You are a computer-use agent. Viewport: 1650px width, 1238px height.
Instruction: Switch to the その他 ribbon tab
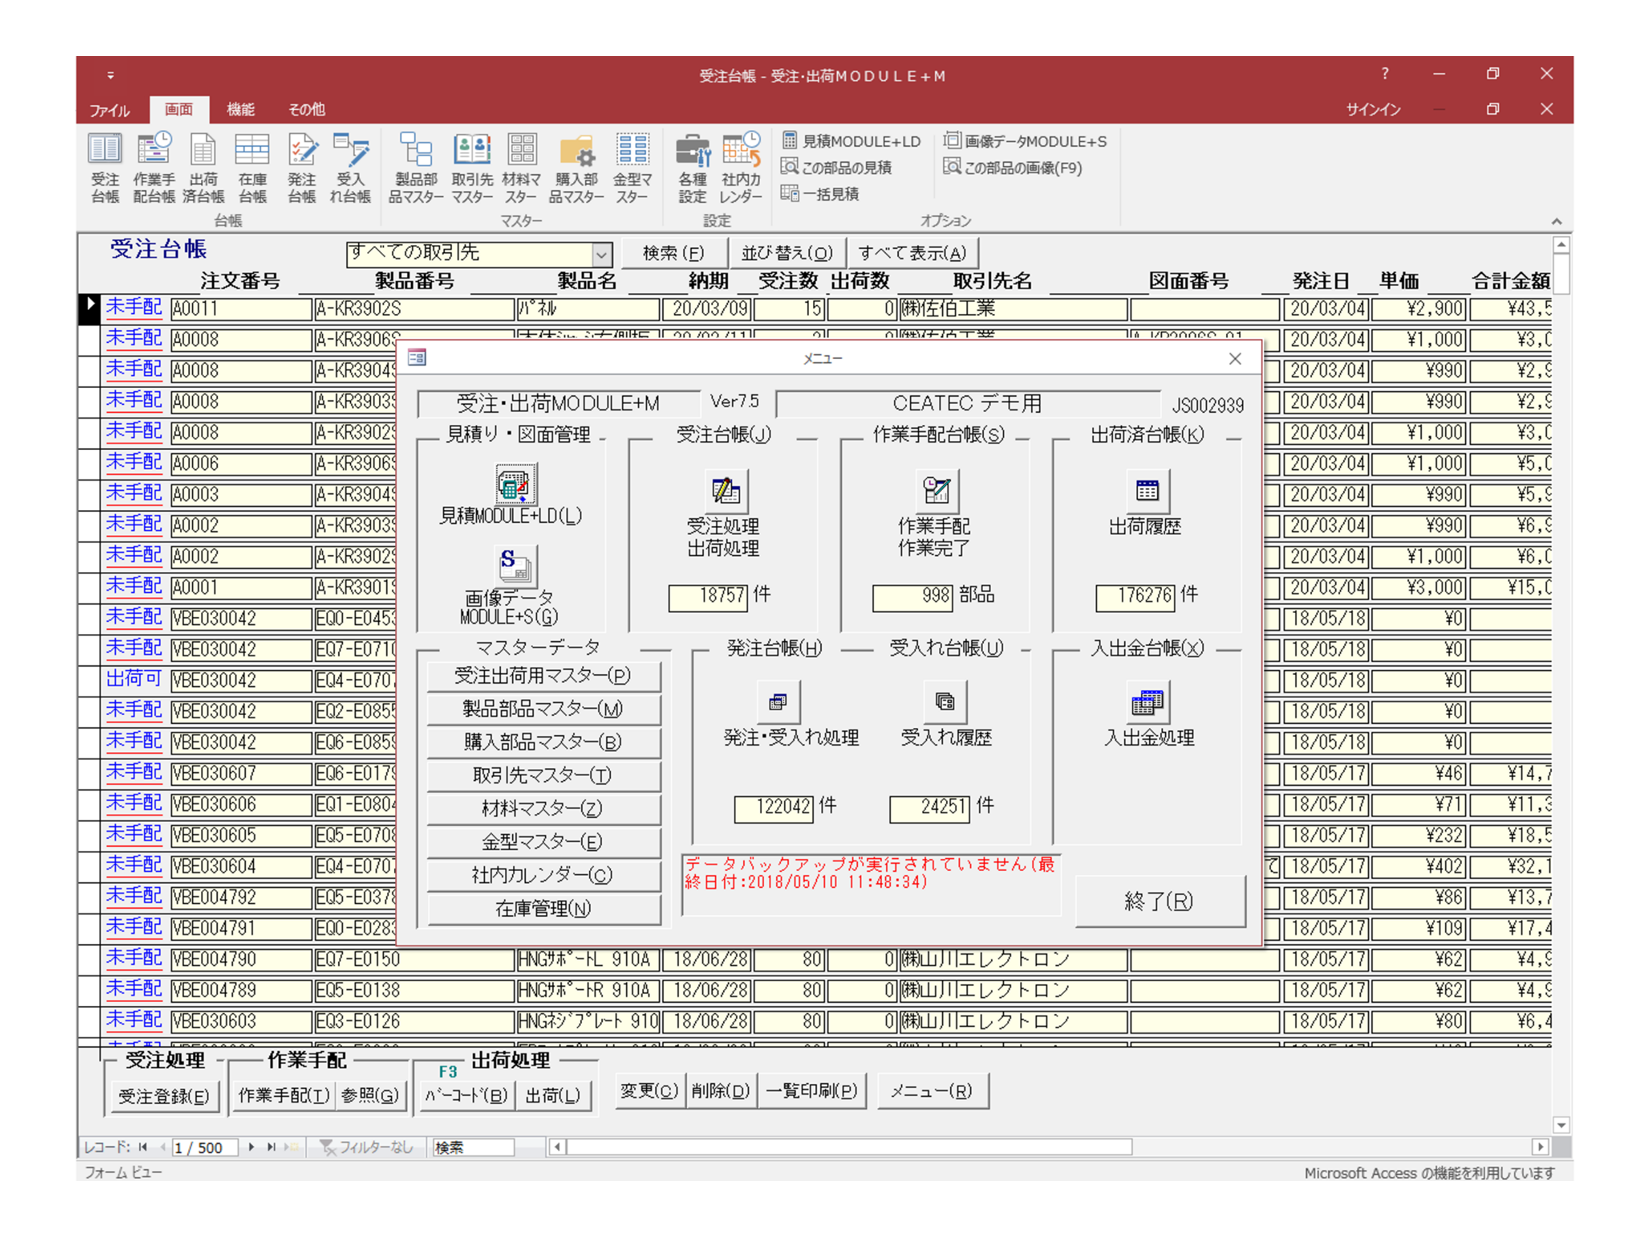(306, 110)
